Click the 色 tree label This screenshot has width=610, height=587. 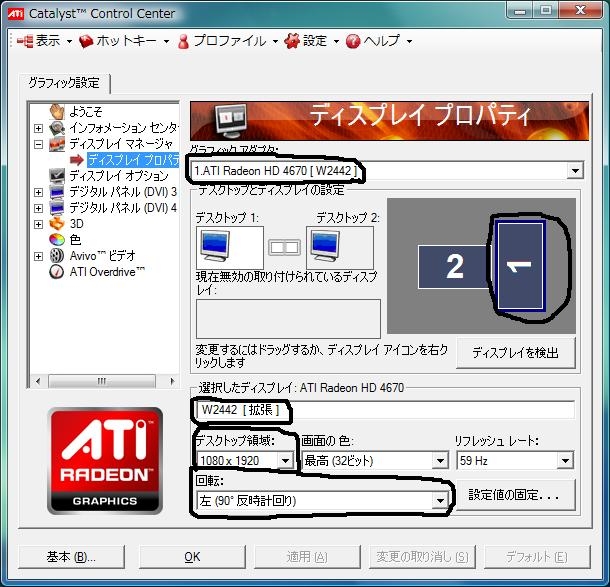[x=75, y=240]
